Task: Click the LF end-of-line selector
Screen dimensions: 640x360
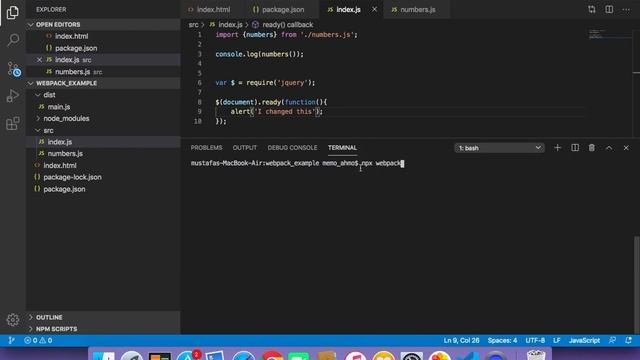Action: click(557, 340)
